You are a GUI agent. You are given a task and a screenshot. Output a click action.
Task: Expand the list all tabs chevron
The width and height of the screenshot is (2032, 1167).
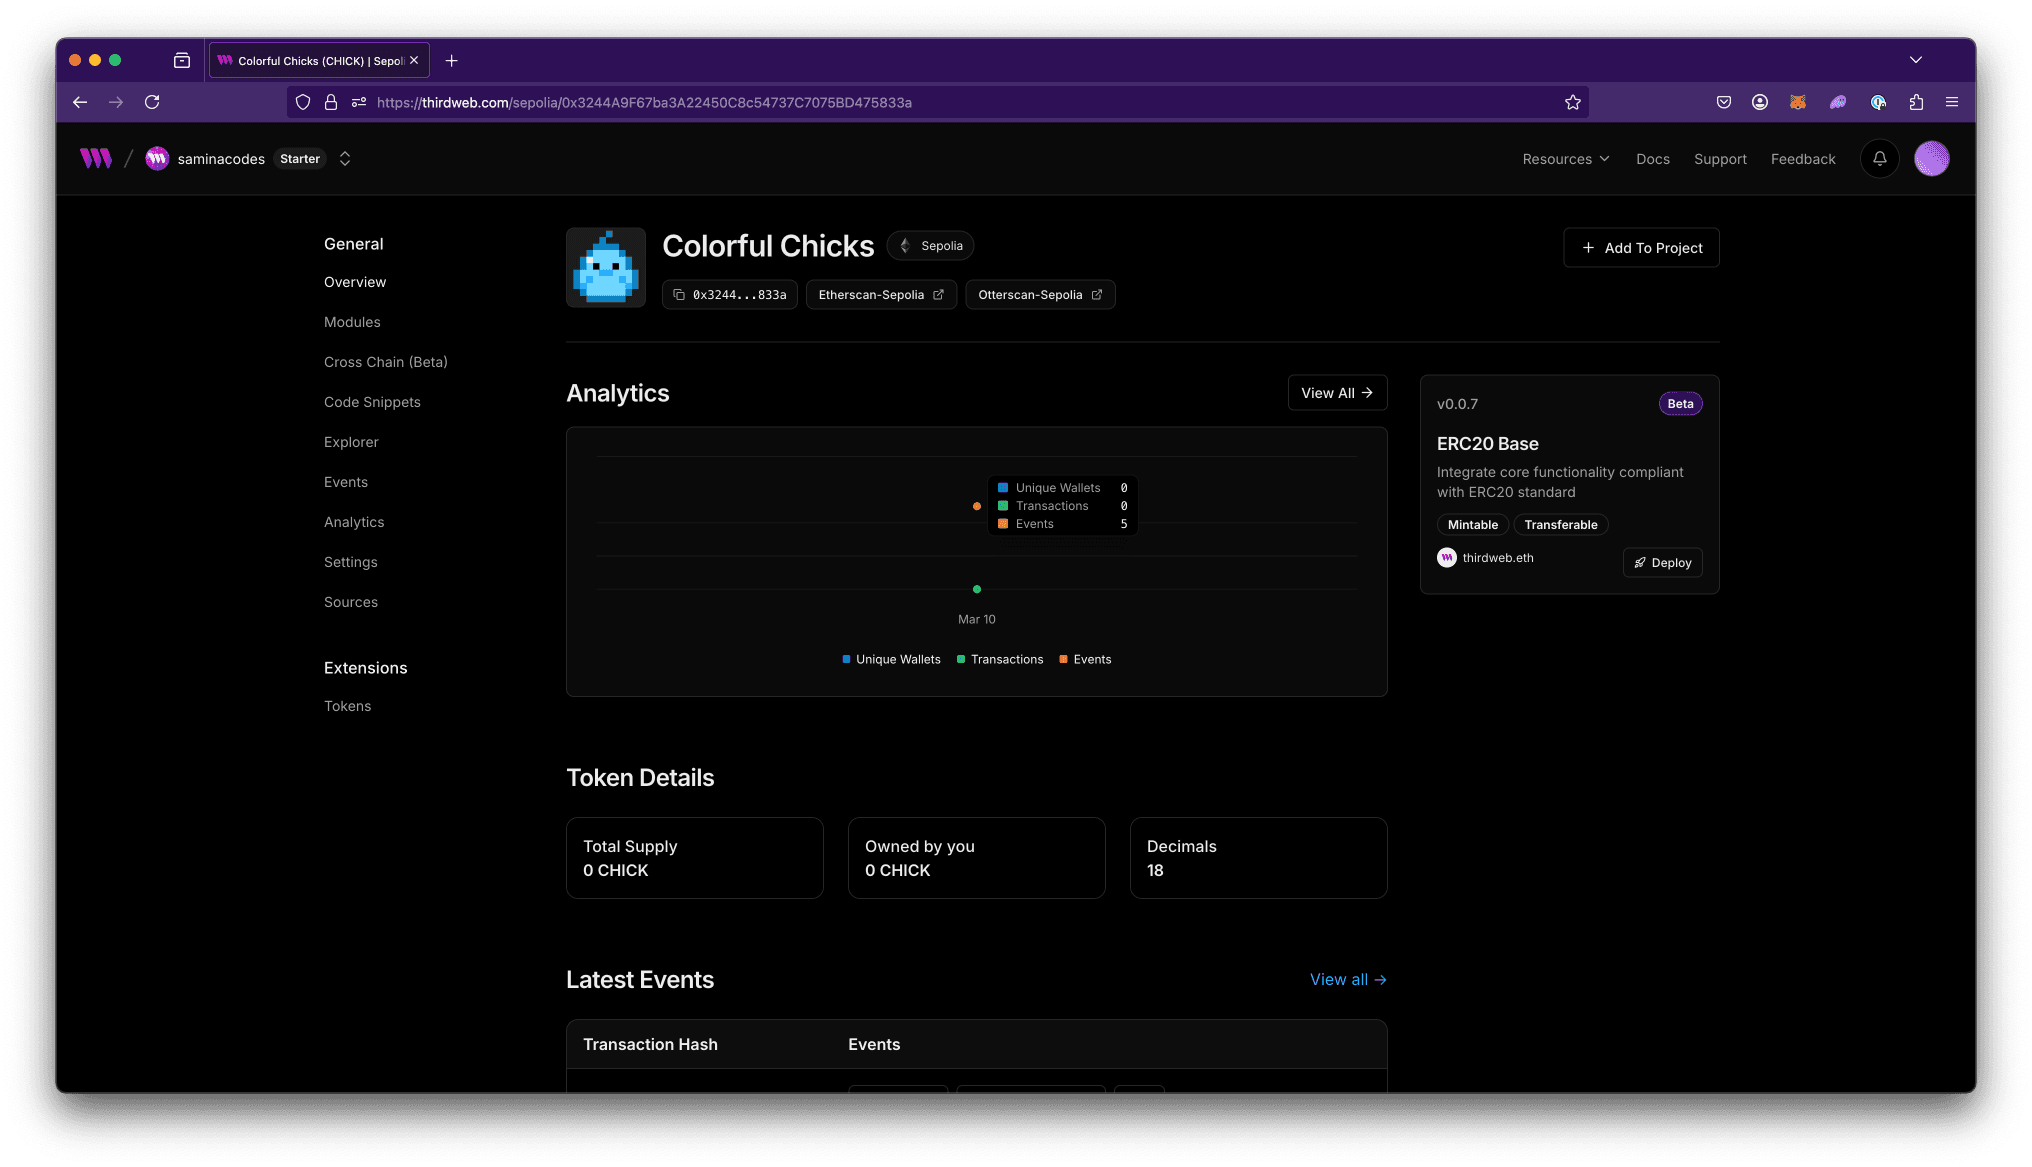coord(1915,60)
